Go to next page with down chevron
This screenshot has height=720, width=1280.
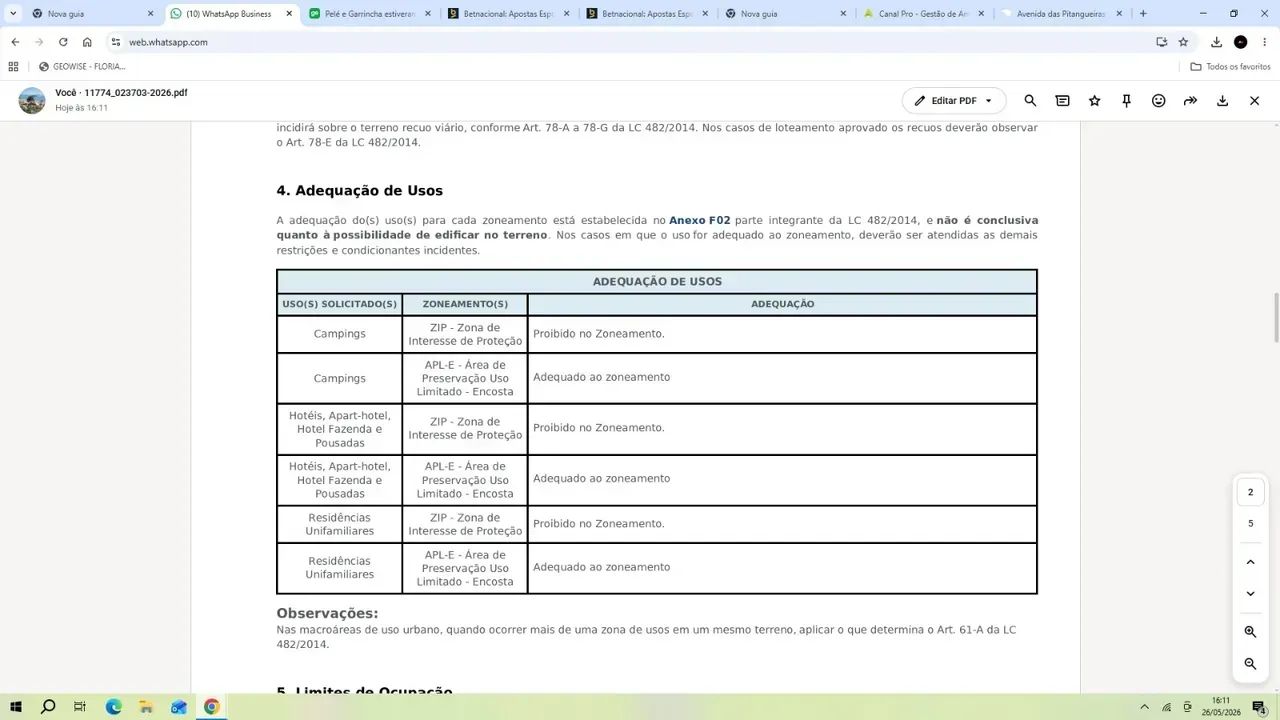(1250, 594)
